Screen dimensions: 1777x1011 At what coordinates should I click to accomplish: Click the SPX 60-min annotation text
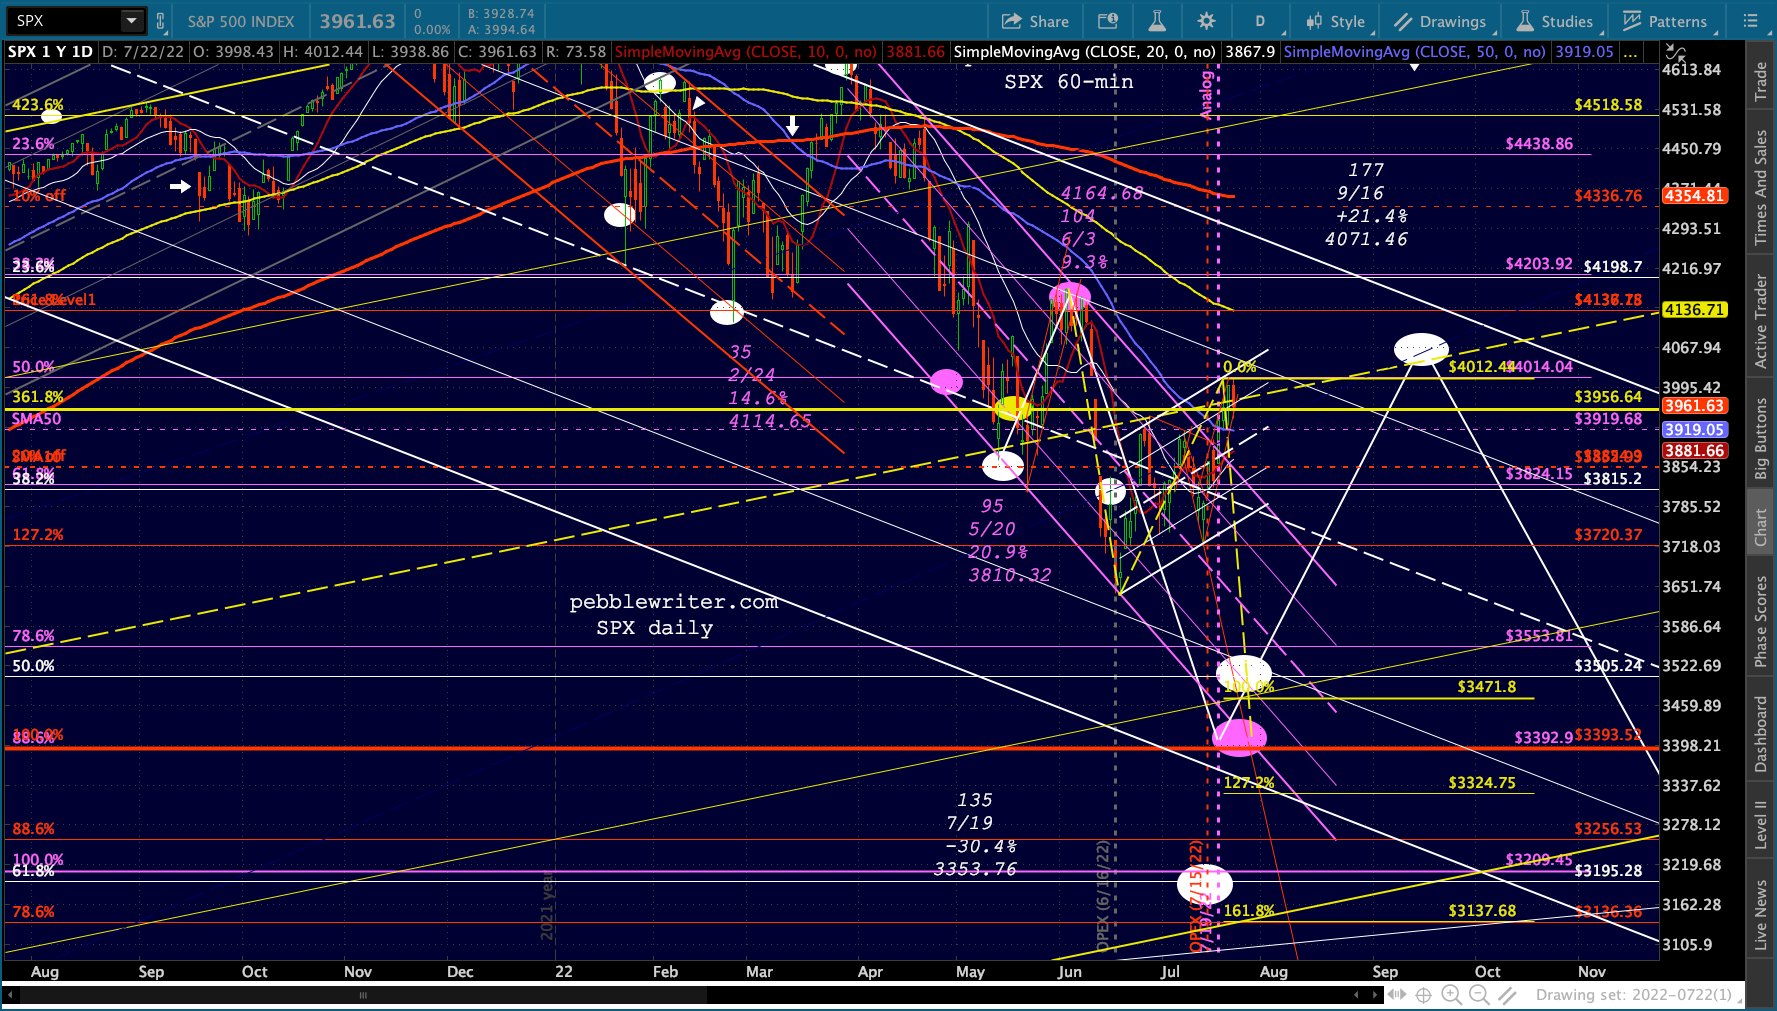[x=1068, y=82]
